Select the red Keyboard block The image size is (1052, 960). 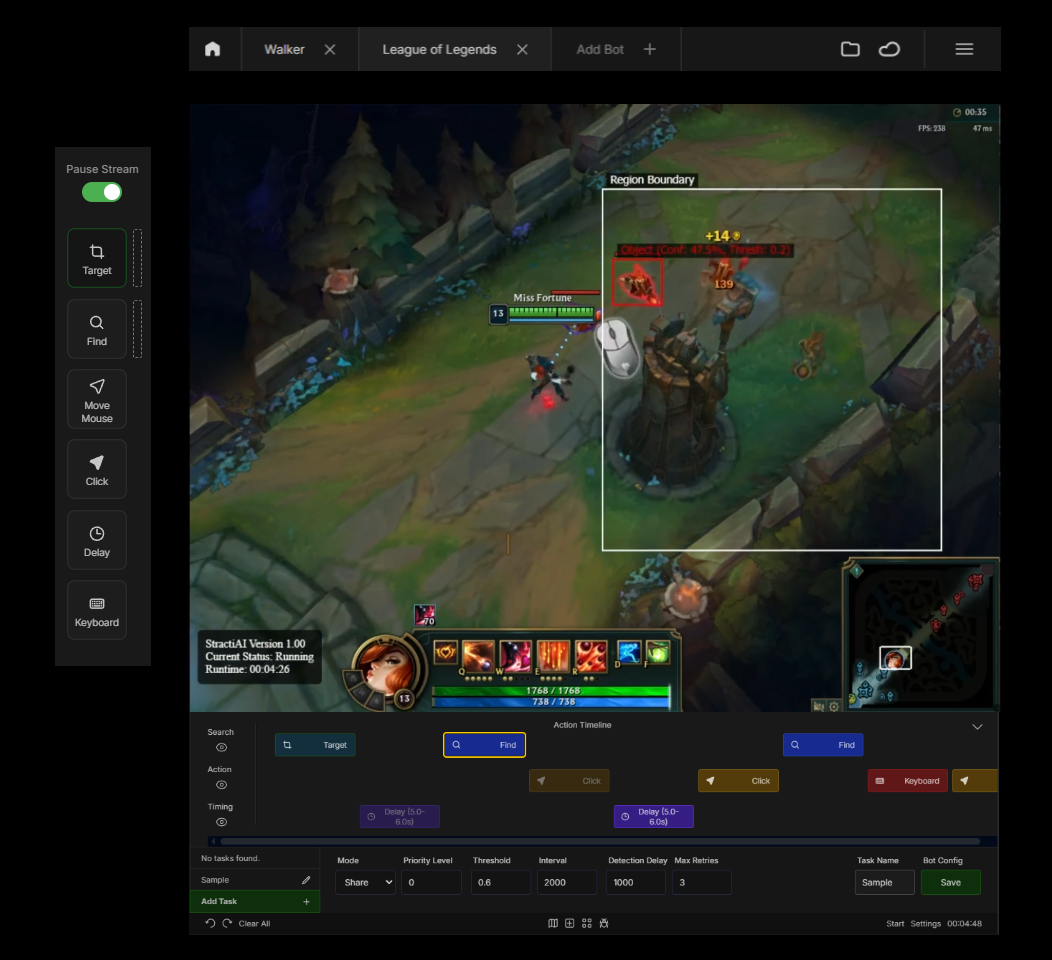(x=908, y=781)
